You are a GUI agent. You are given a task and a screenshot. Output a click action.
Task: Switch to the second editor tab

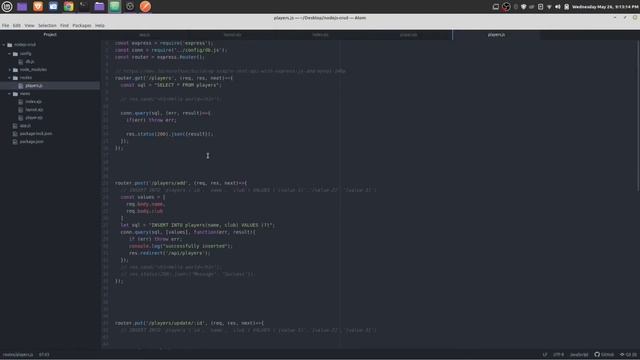coord(232,35)
